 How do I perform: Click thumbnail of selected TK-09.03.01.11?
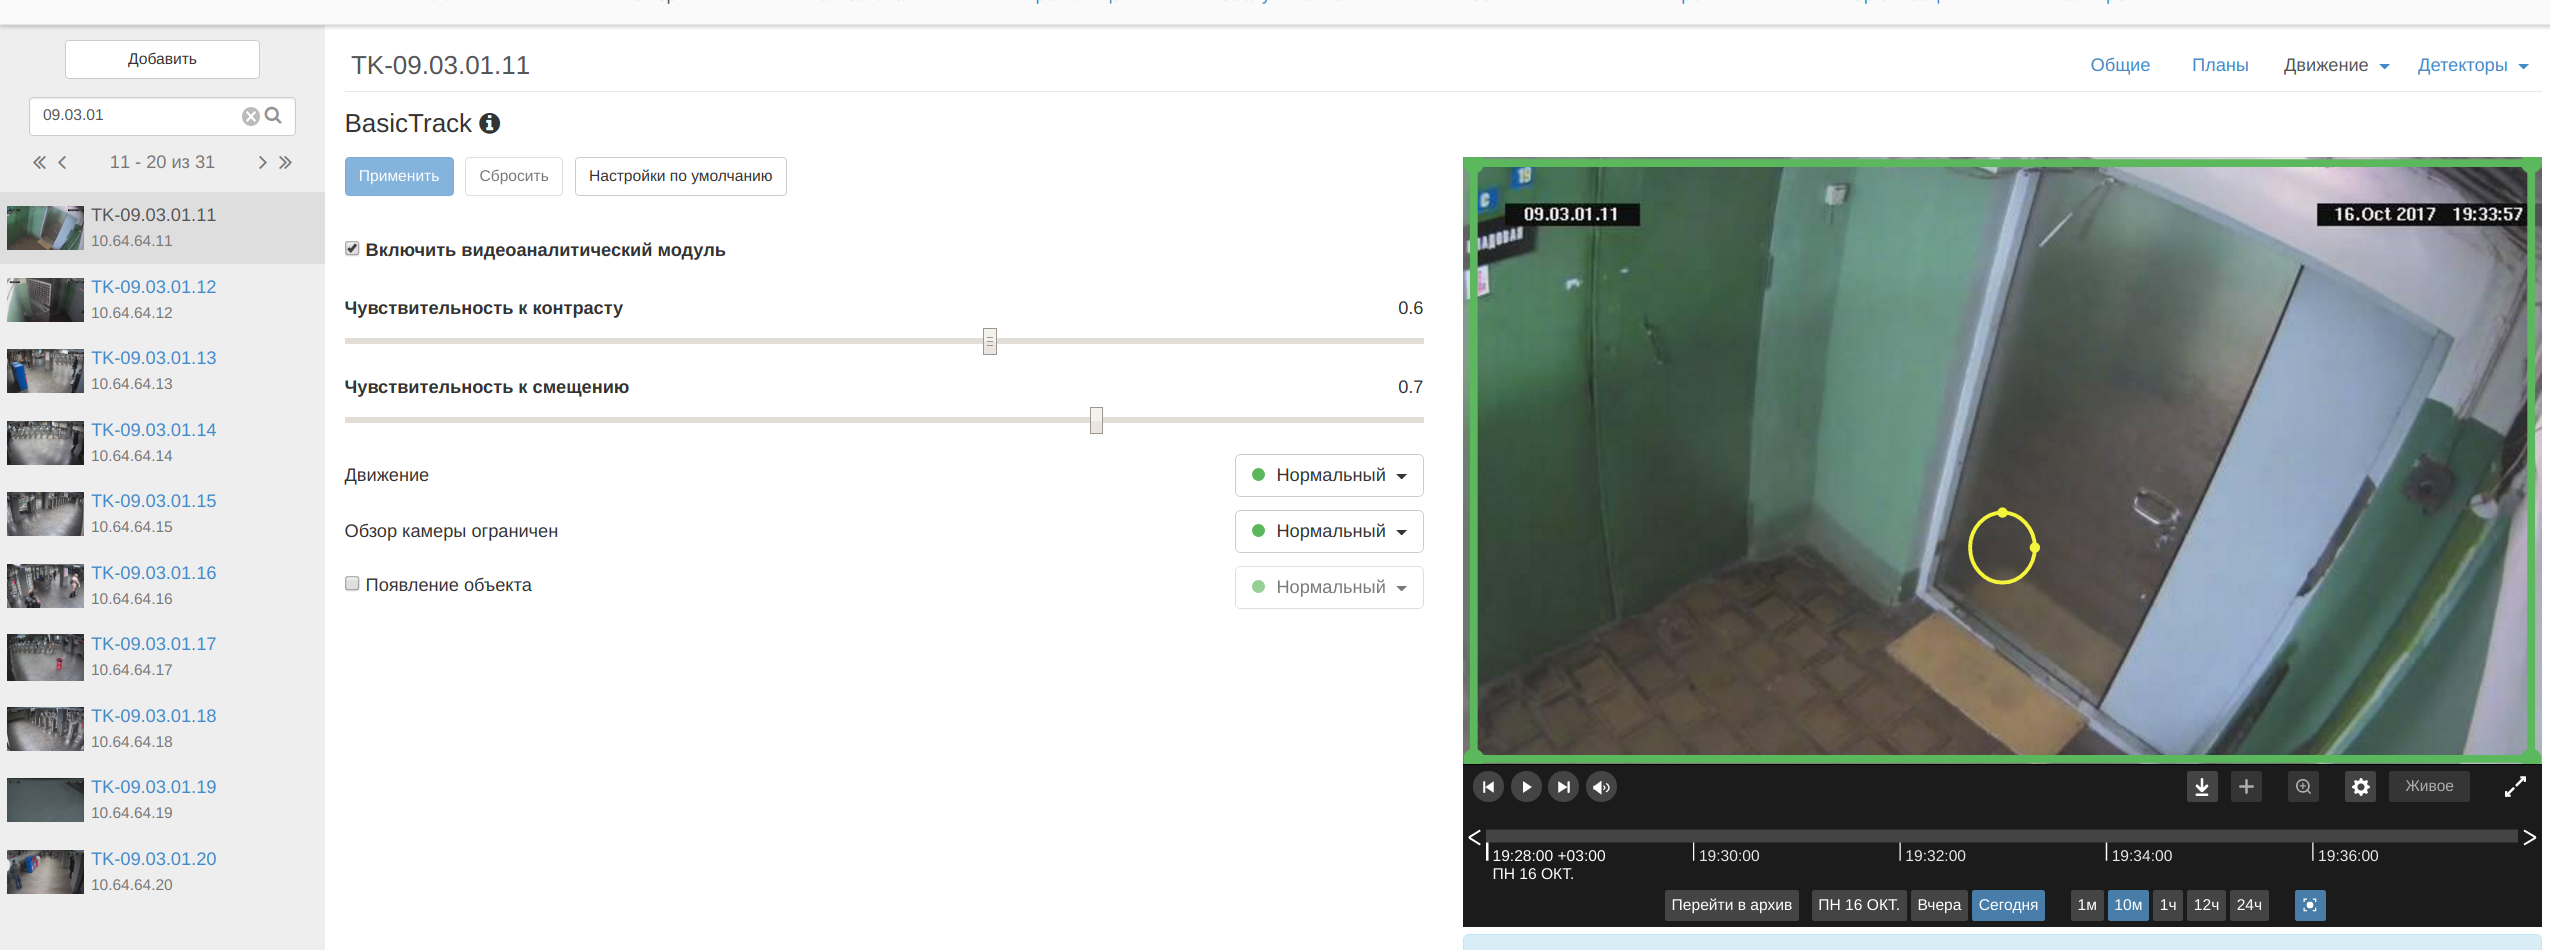click(x=45, y=228)
